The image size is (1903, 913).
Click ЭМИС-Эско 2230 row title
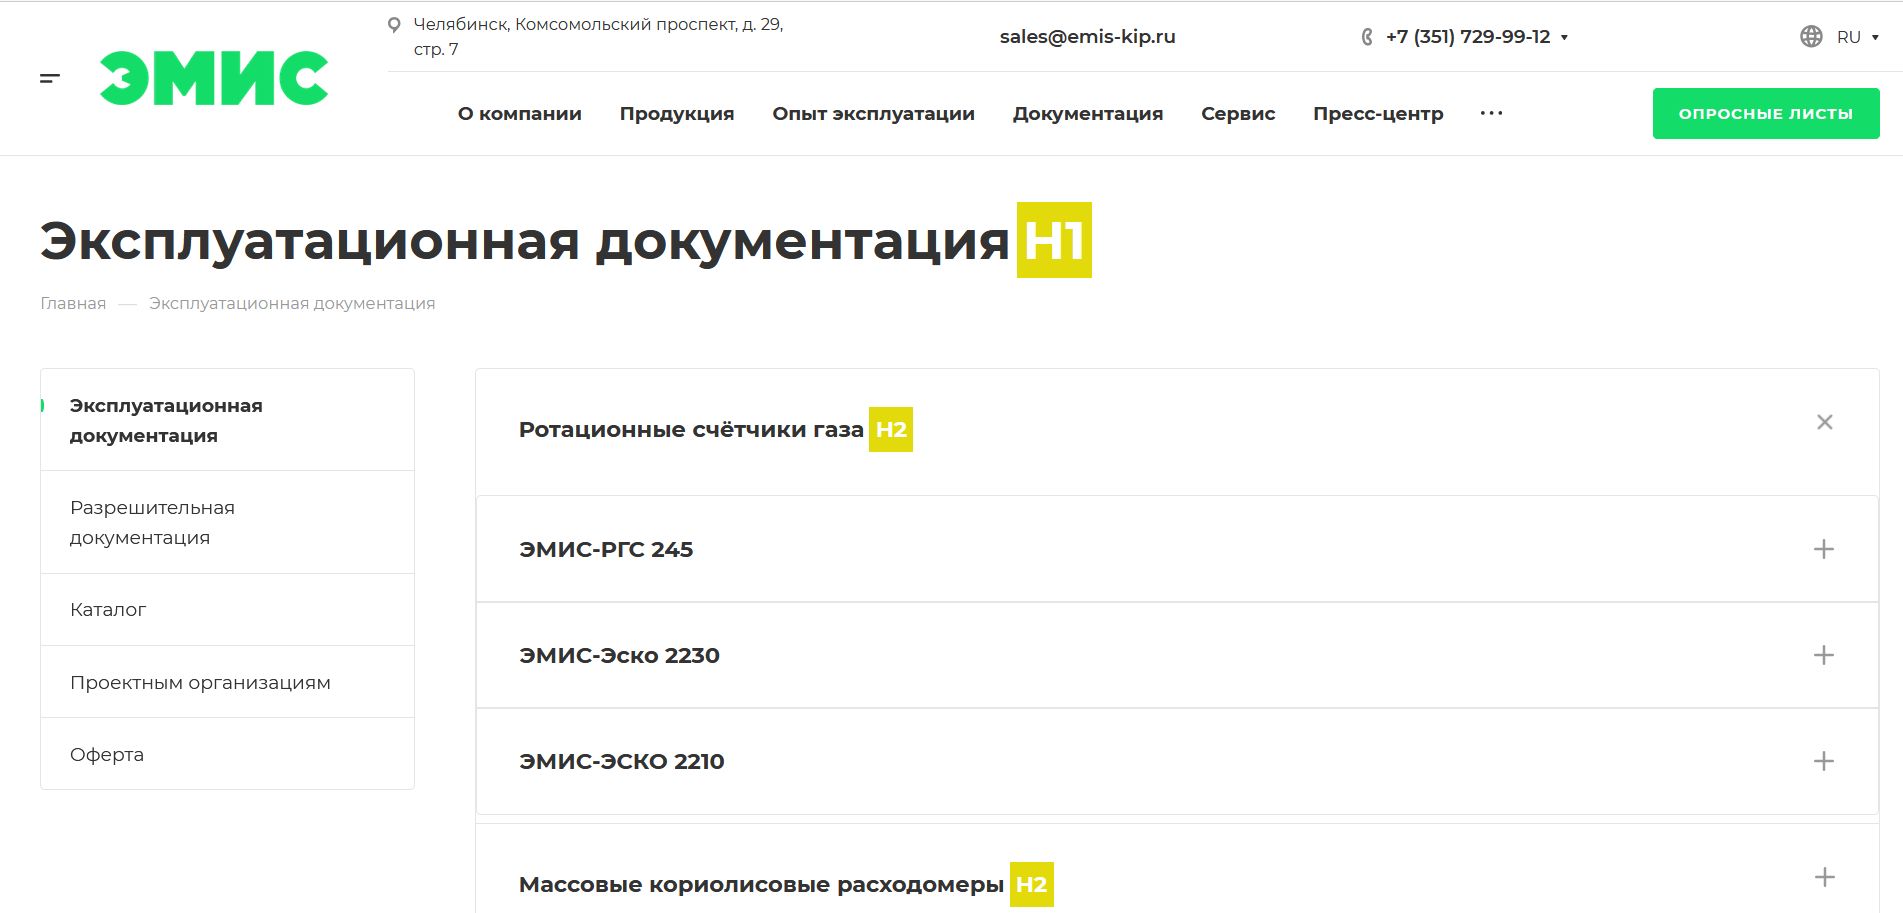pos(619,655)
